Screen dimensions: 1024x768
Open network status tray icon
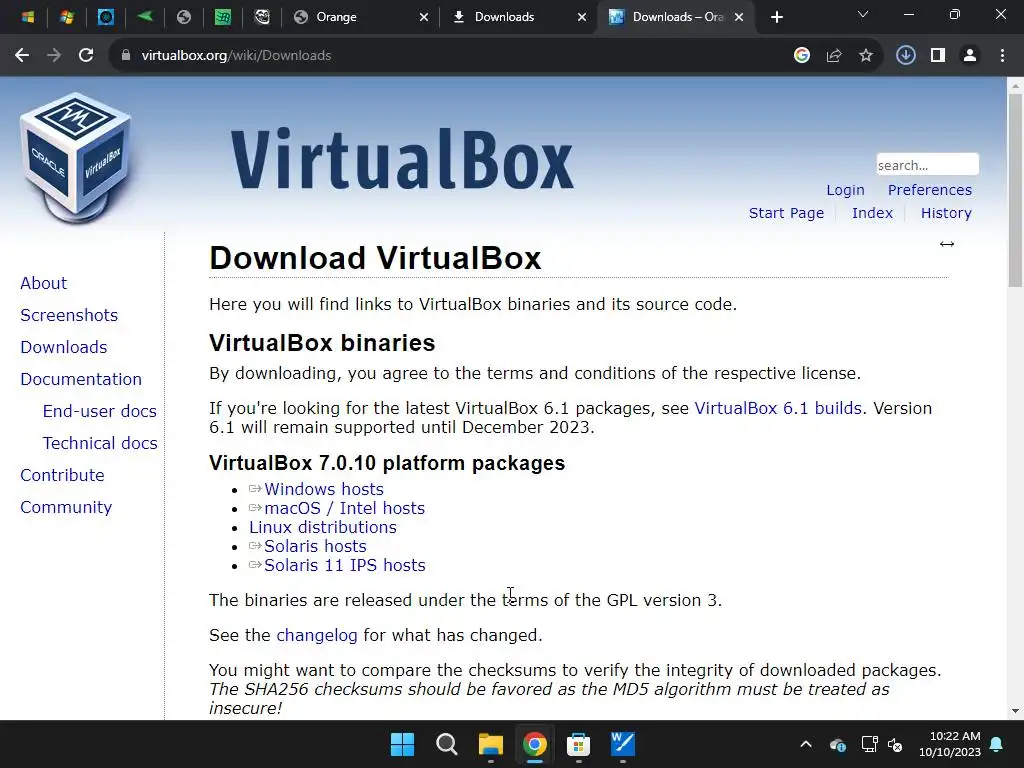(x=869, y=744)
